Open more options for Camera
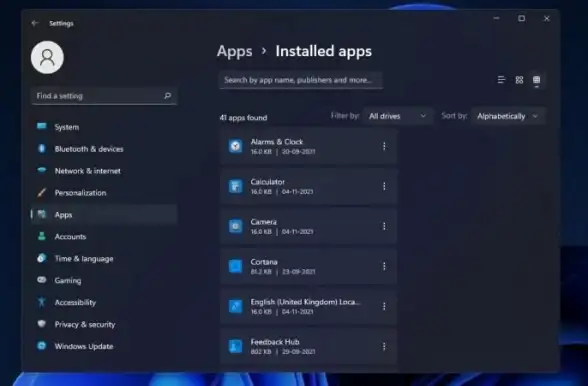 [x=384, y=226]
